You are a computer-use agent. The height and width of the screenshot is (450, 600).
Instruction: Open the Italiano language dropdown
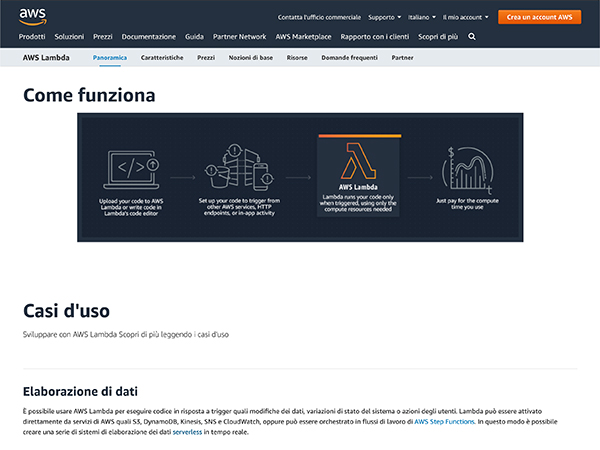422,17
